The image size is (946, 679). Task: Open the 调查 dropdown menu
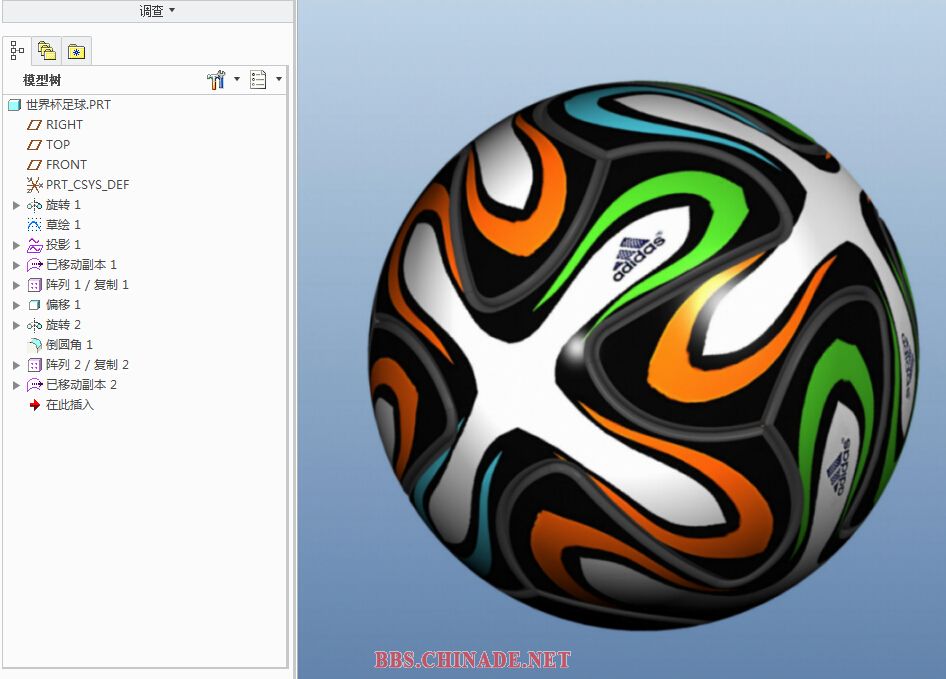click(157, 11)
